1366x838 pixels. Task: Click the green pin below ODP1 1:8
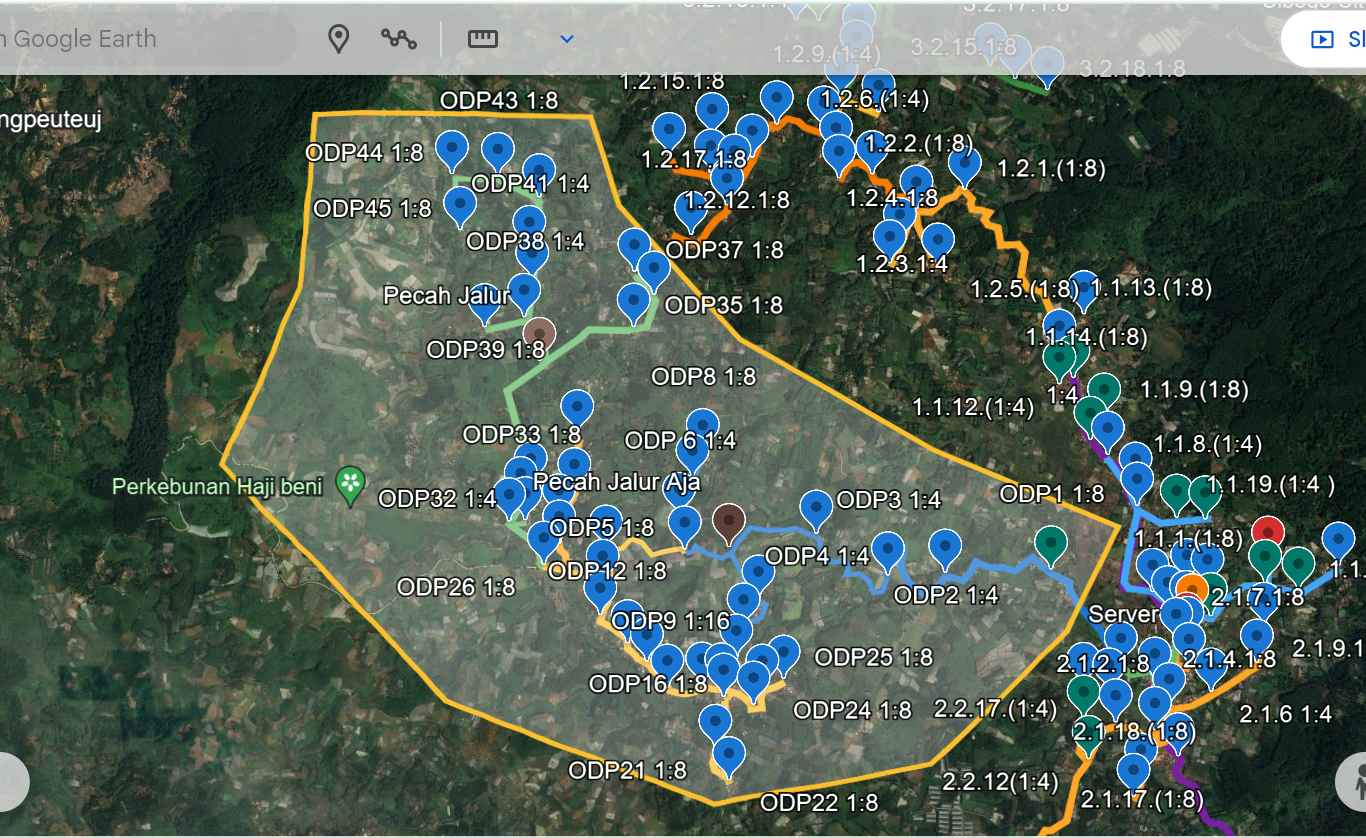pyautogui.click(x=1050, y=544)
